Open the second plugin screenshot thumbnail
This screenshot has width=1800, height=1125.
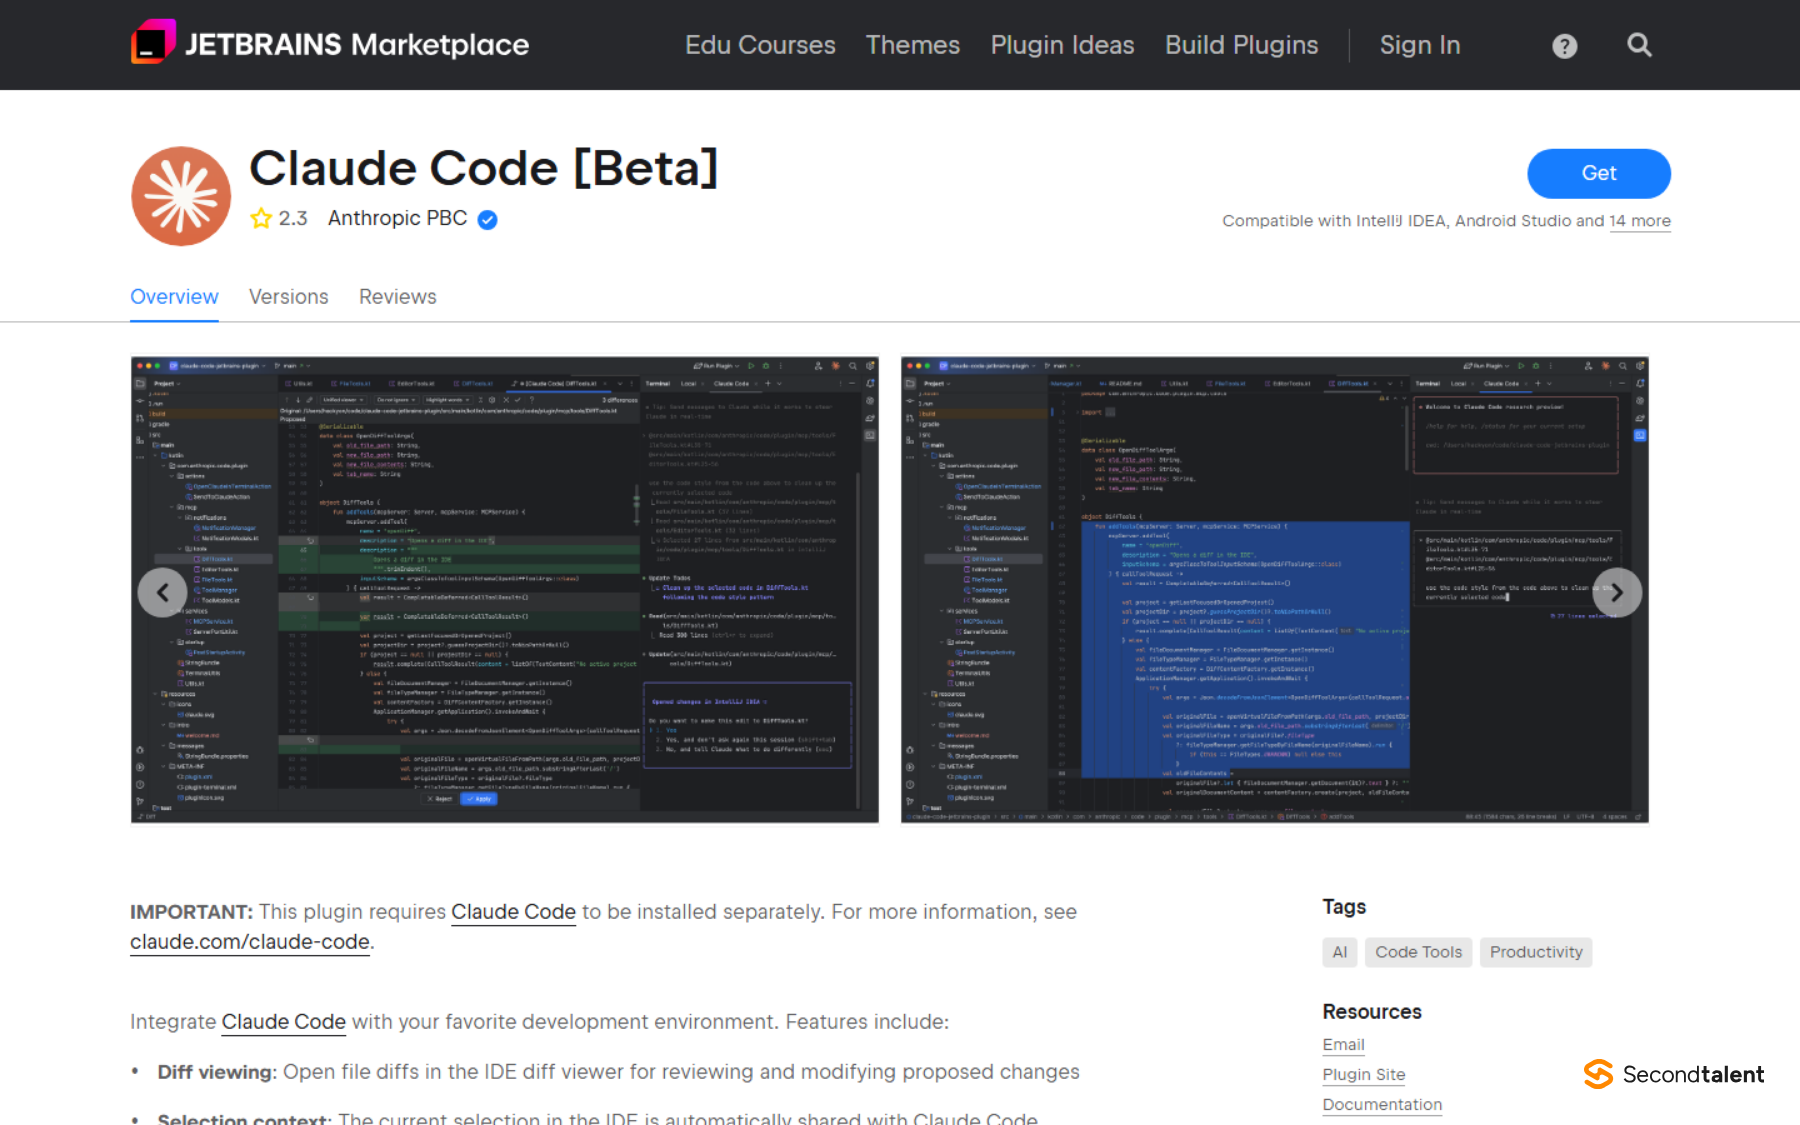tap(1275, 590)
